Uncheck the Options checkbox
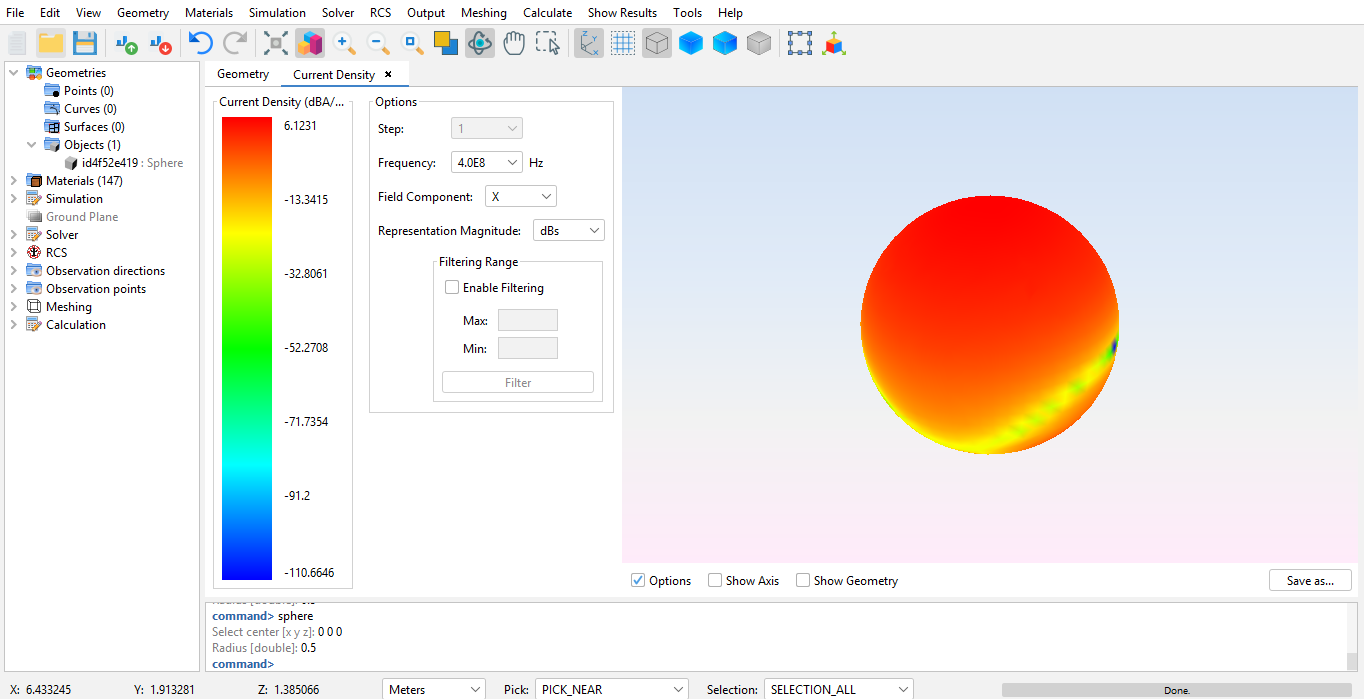The height and width of the screenshot is (699, 1364). click(638, 580)
